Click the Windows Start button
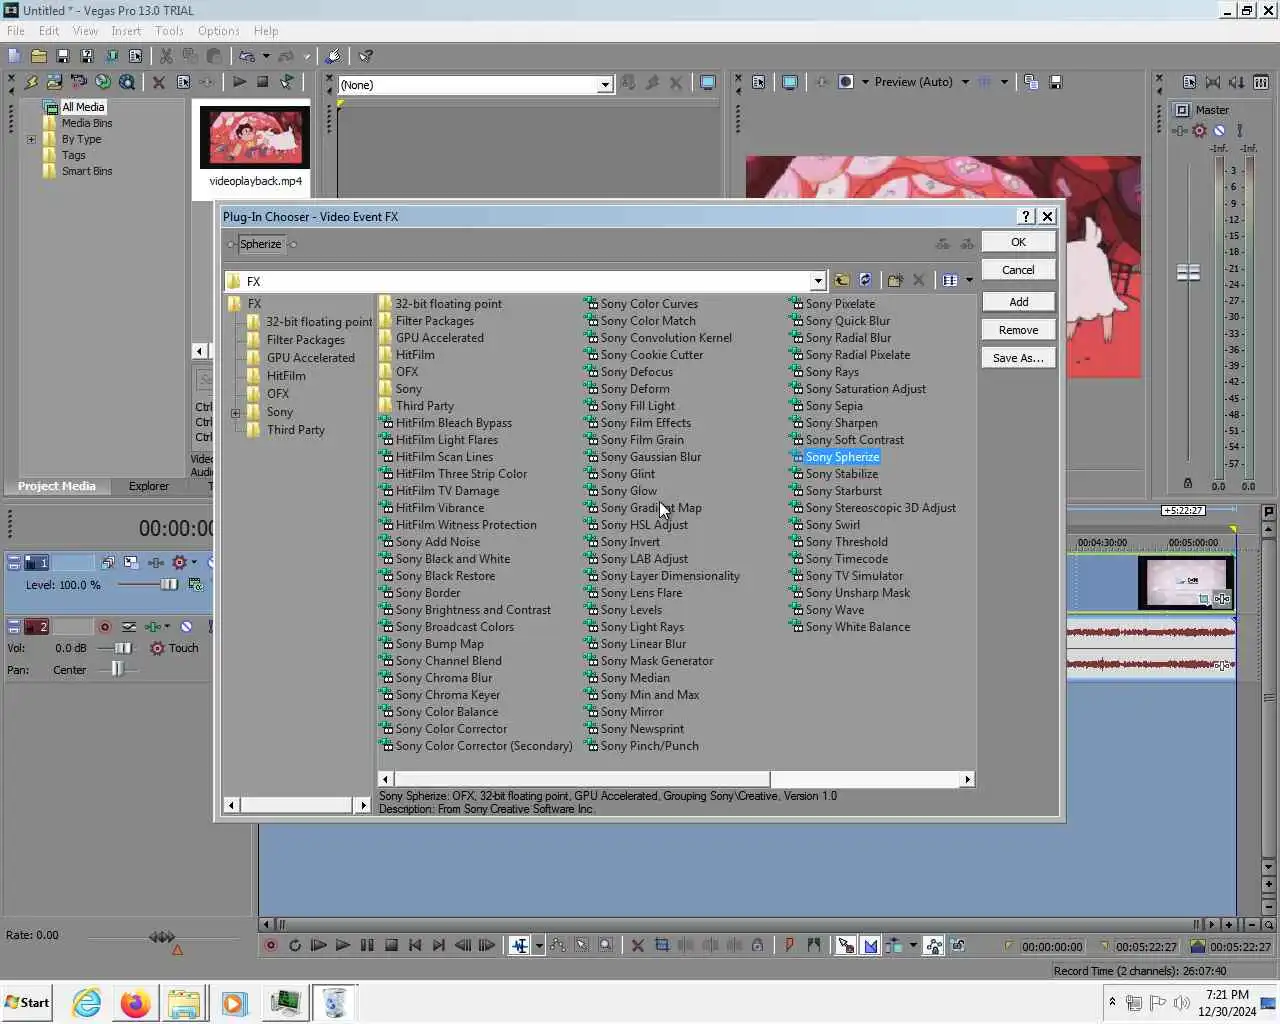 [27, 1002]
